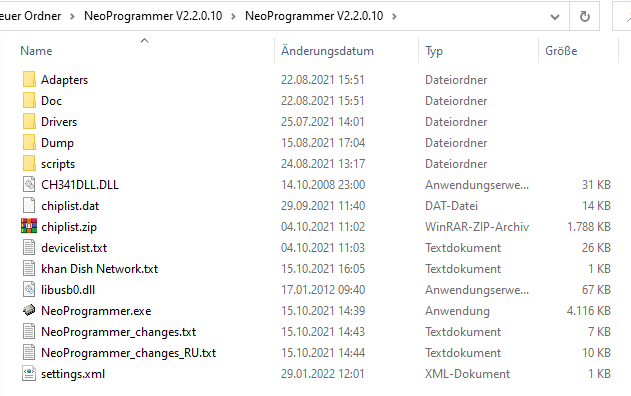Select the Adapters folder icon
This screenshot has height=396, width=631.
coord(29,80)
